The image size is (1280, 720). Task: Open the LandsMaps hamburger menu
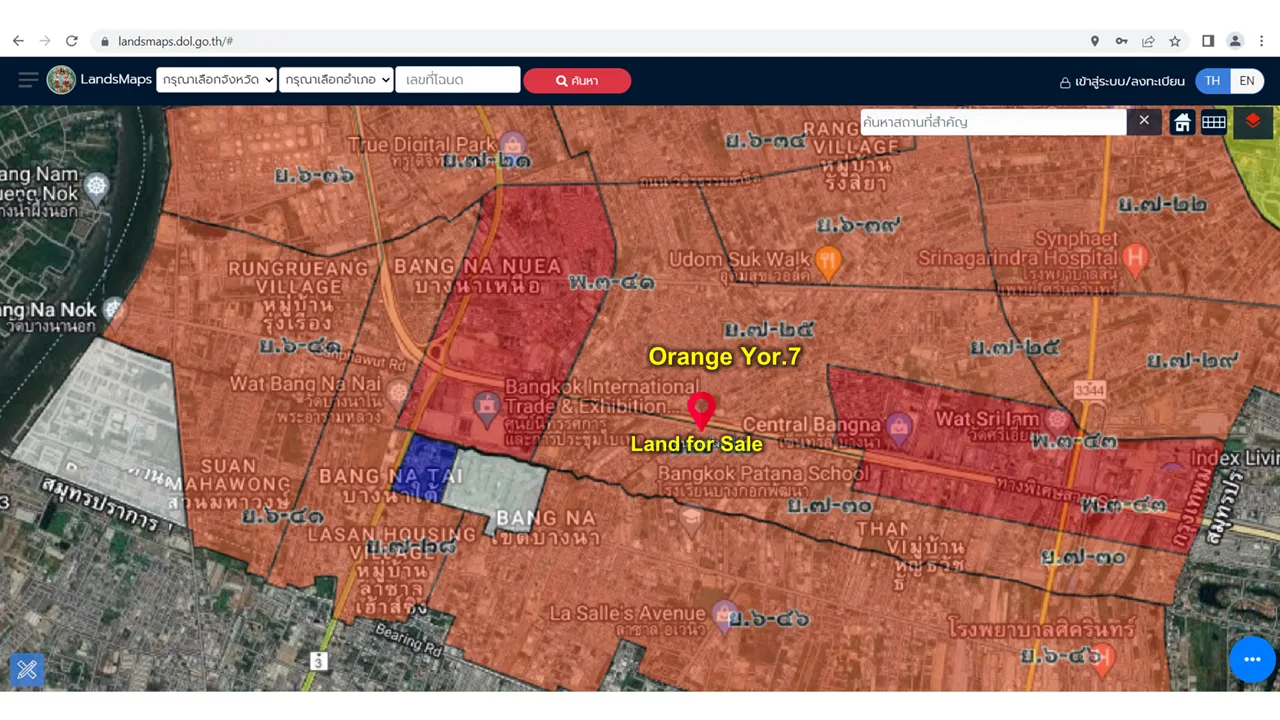pos(28,80)
